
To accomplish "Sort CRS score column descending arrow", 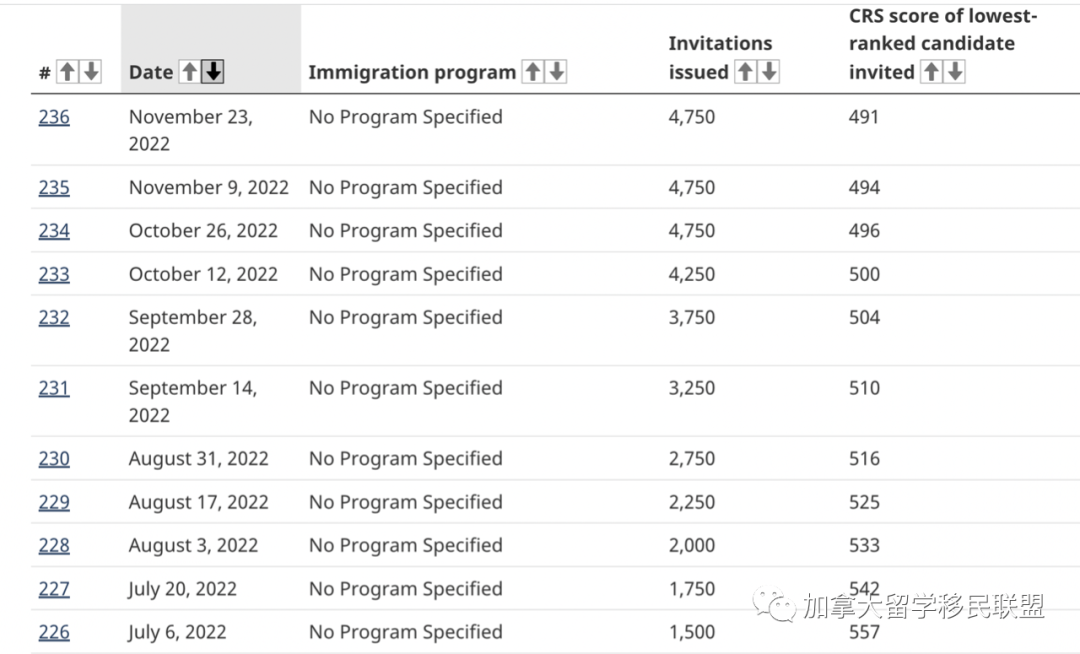I will pos(955,72).
